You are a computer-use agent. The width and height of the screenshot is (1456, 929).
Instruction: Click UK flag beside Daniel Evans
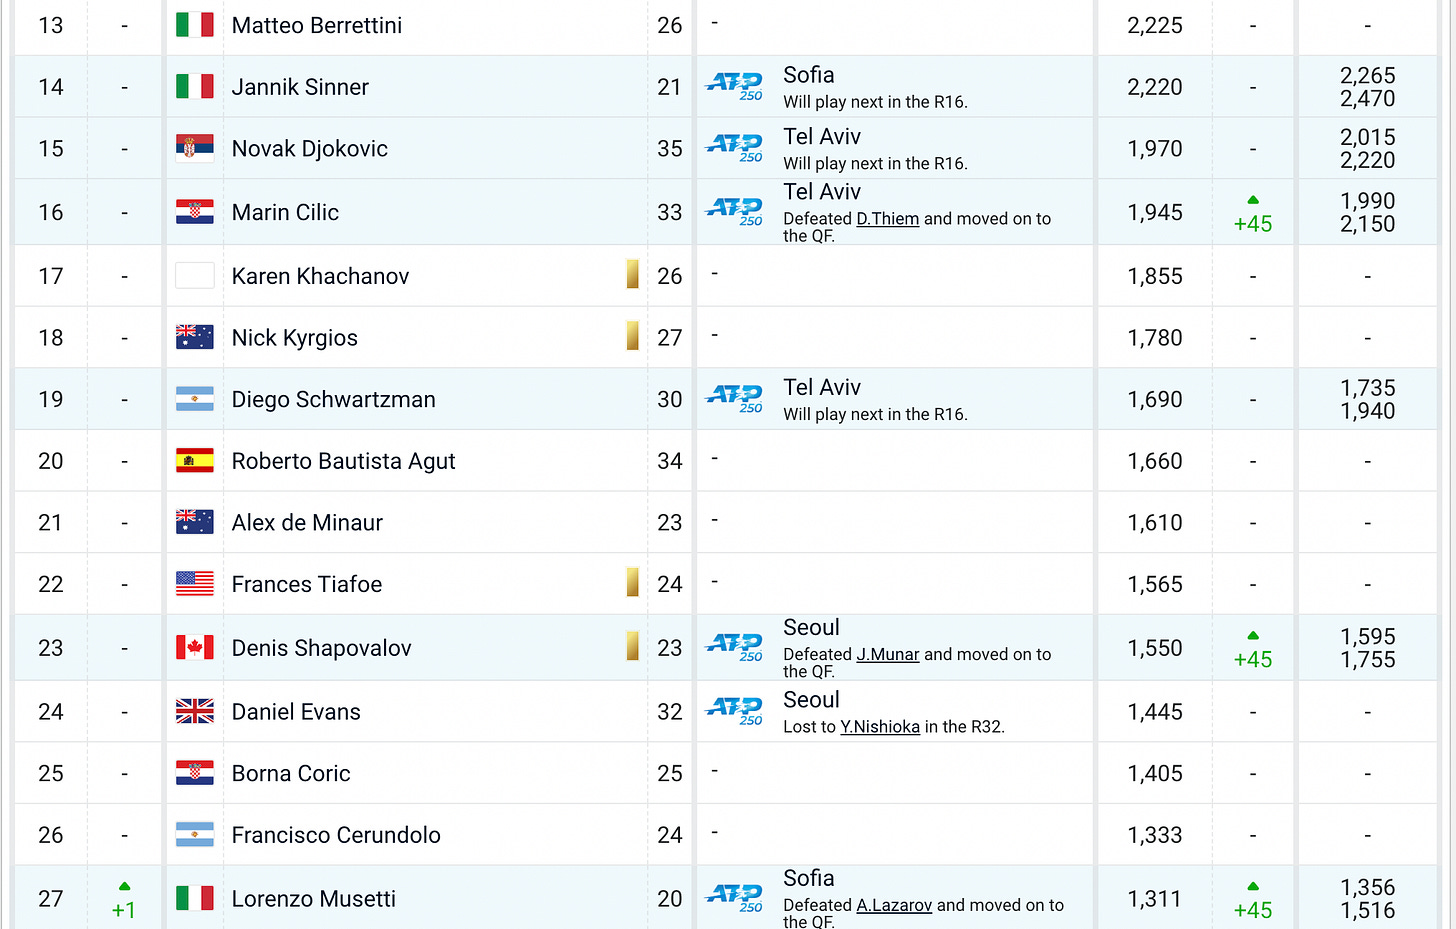coord(194,711)
